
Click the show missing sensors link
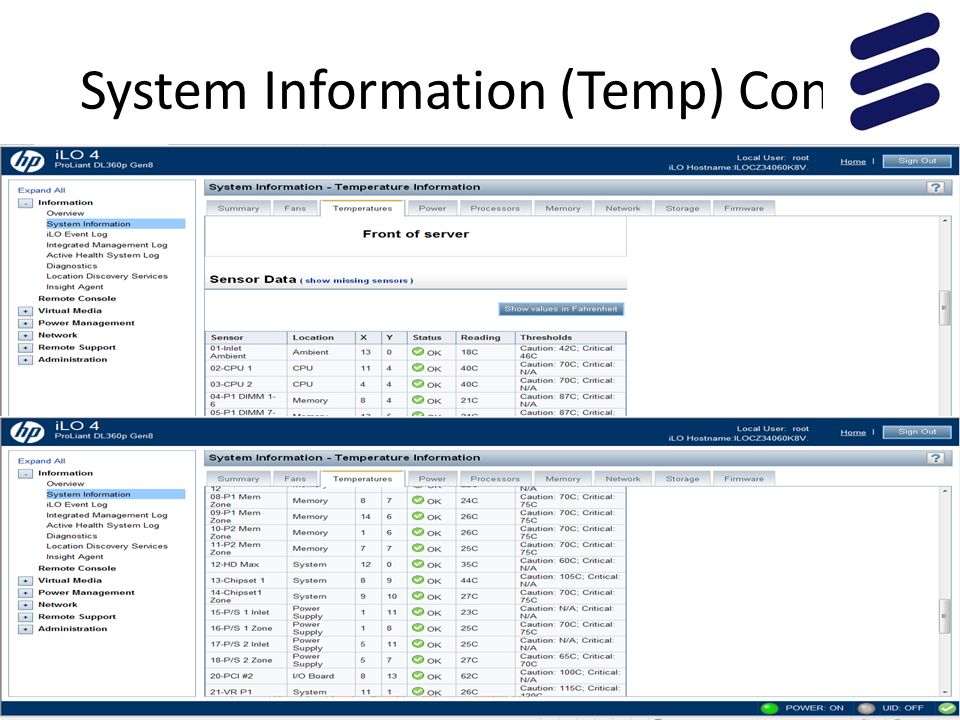click(356, 280)
